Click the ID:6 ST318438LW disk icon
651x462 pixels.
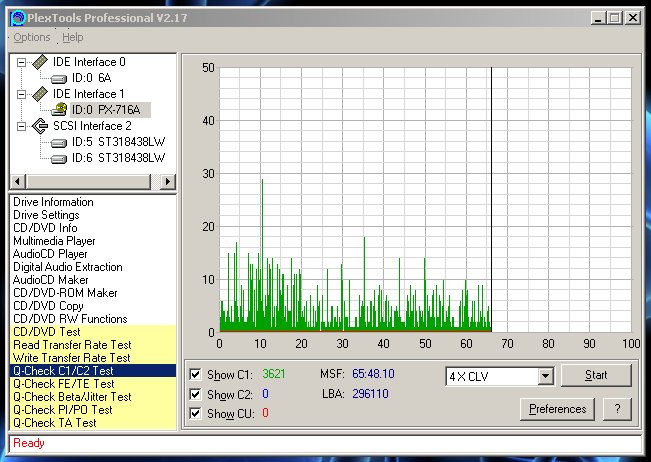(60, 158)
